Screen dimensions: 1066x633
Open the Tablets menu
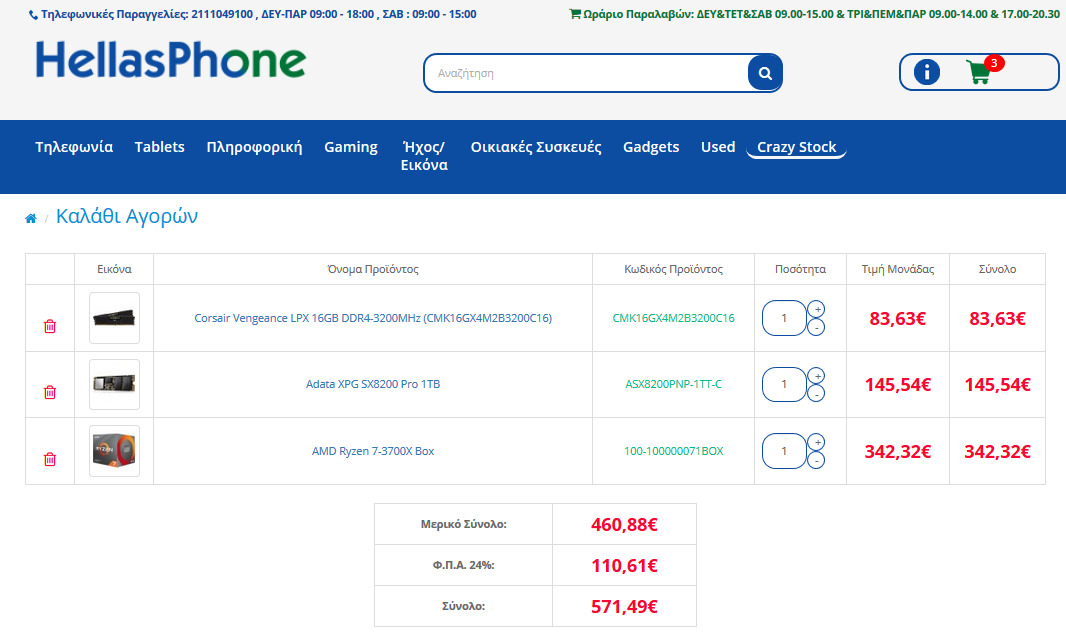coord(160,147)
